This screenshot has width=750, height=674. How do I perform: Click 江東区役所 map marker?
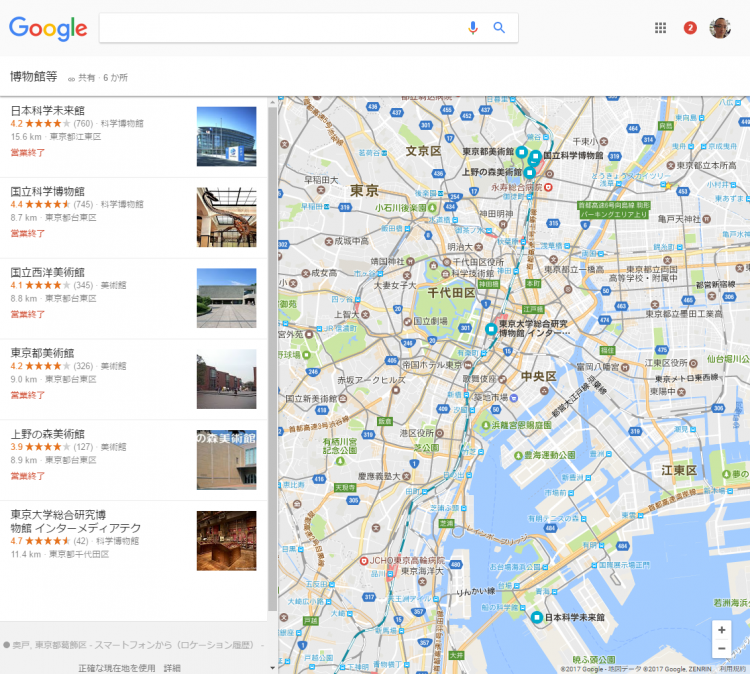point(694,363)
